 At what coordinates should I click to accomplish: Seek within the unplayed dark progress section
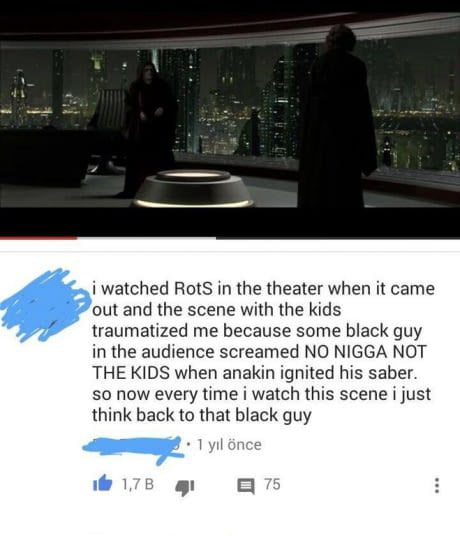(x=338, y=238)
